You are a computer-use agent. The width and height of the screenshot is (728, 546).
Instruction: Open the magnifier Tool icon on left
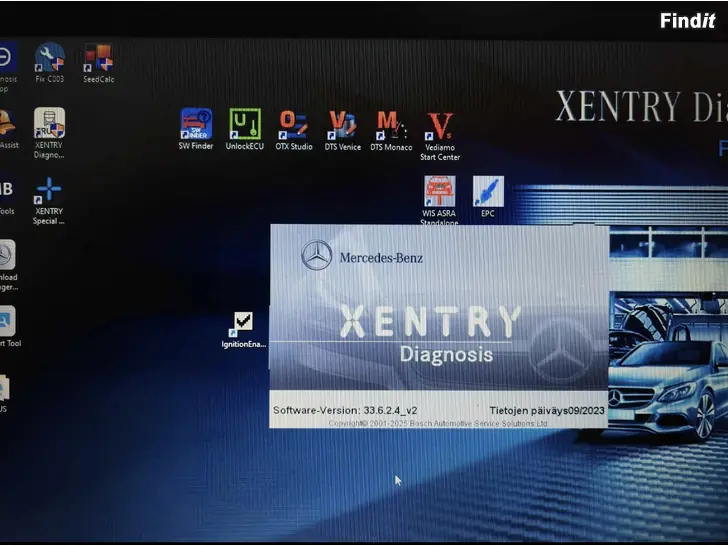click(x=5, y=322)
